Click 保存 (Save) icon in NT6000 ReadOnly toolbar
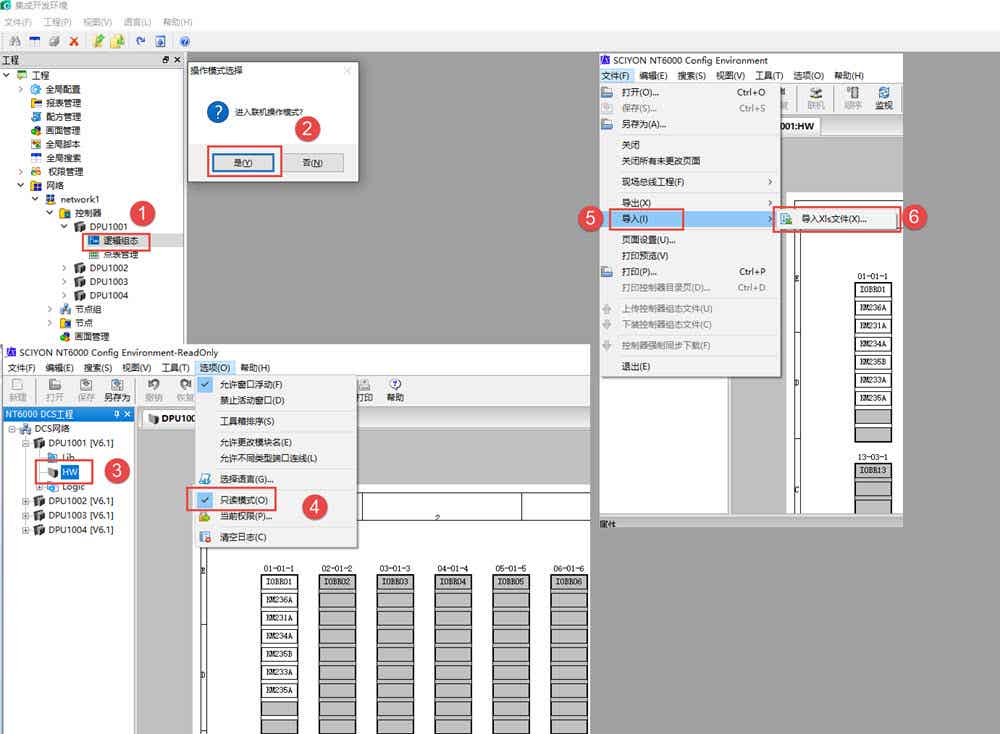Screen dimensions: 1000x734 coord(86,390)
